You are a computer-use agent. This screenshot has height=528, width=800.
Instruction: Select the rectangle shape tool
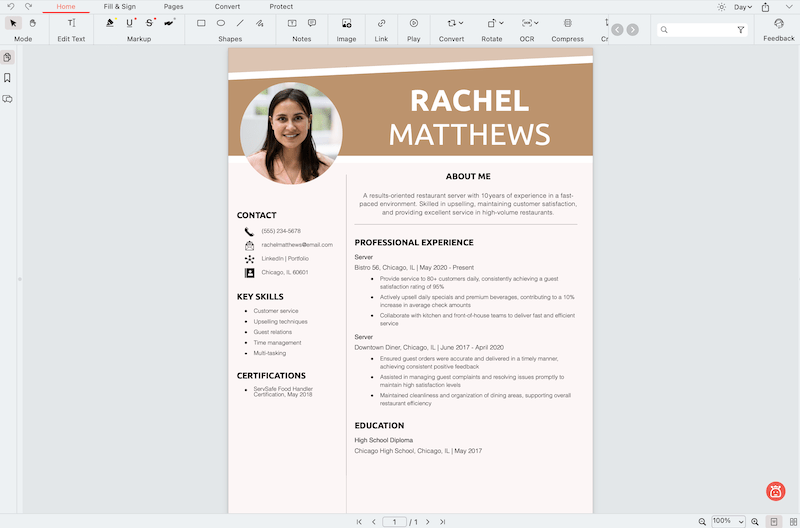(x=201, y=23)
